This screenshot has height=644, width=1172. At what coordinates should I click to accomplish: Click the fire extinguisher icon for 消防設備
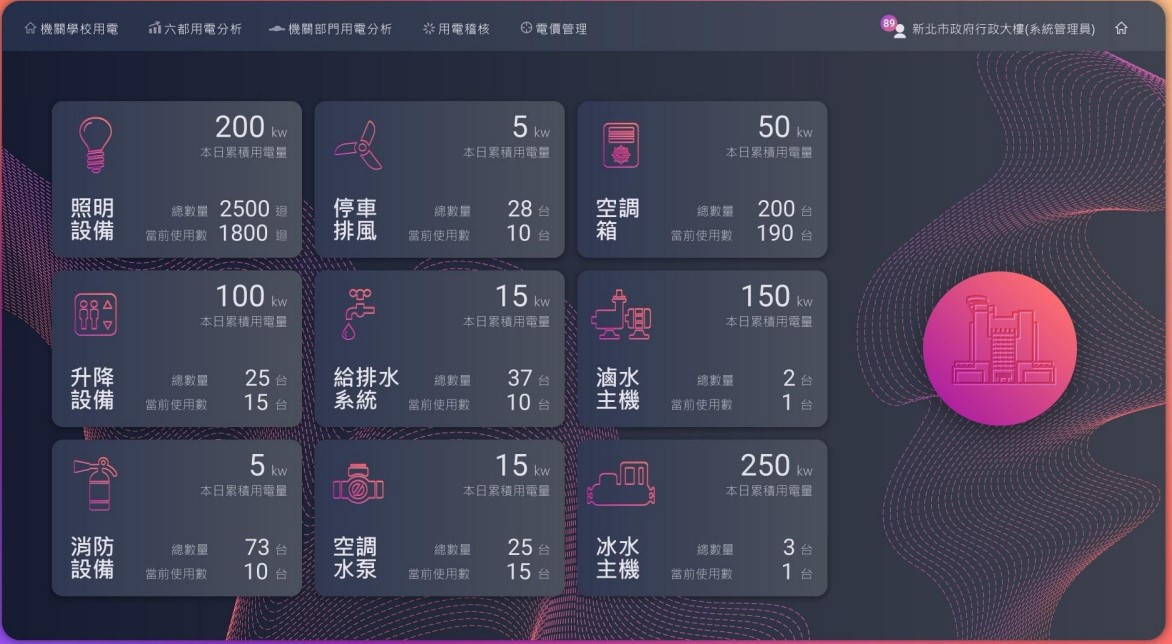tap(96, 483)
